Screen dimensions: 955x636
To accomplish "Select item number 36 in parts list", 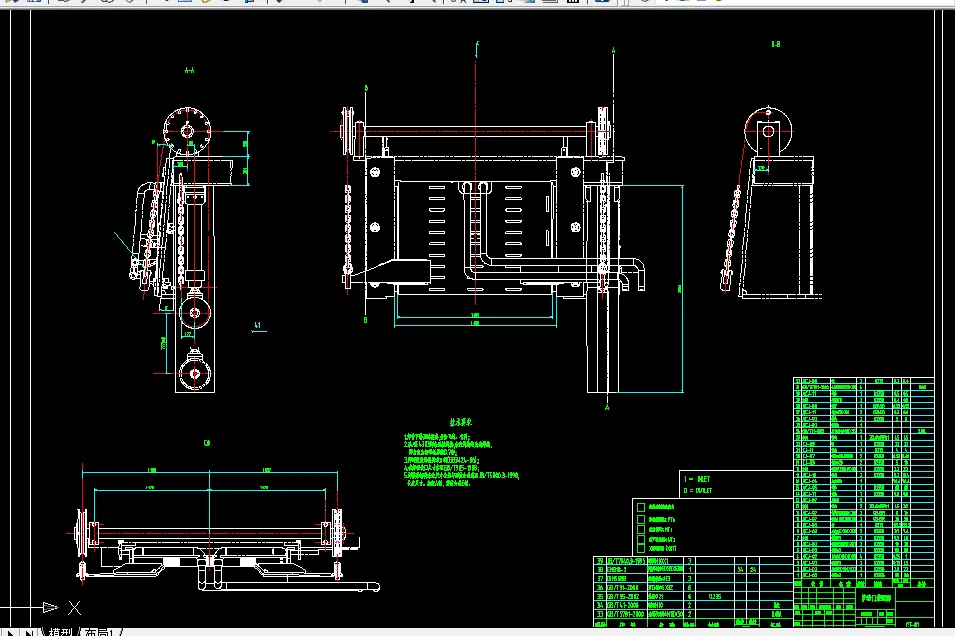I will 600,588.
